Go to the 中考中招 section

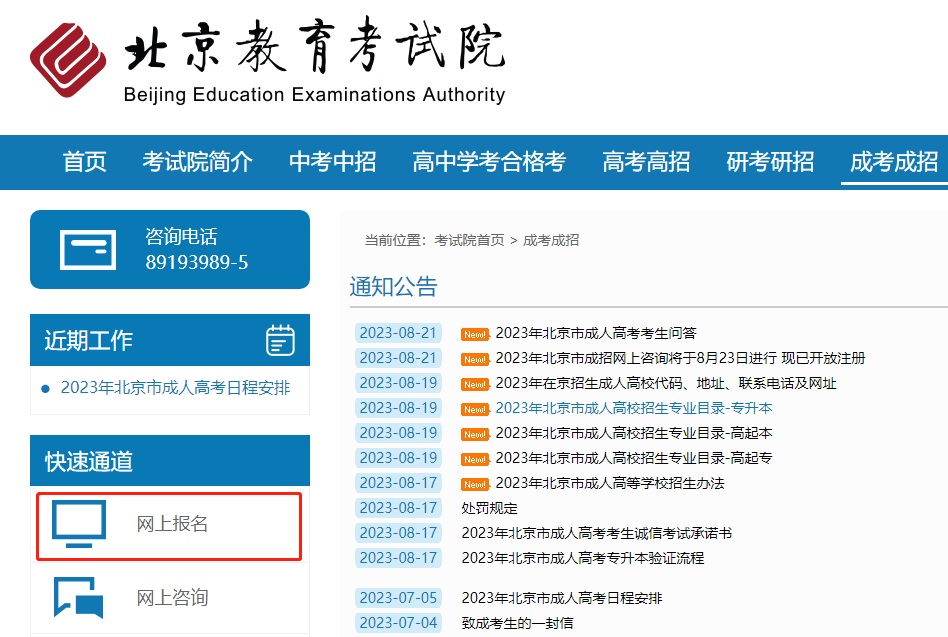[x=332, y=161]
